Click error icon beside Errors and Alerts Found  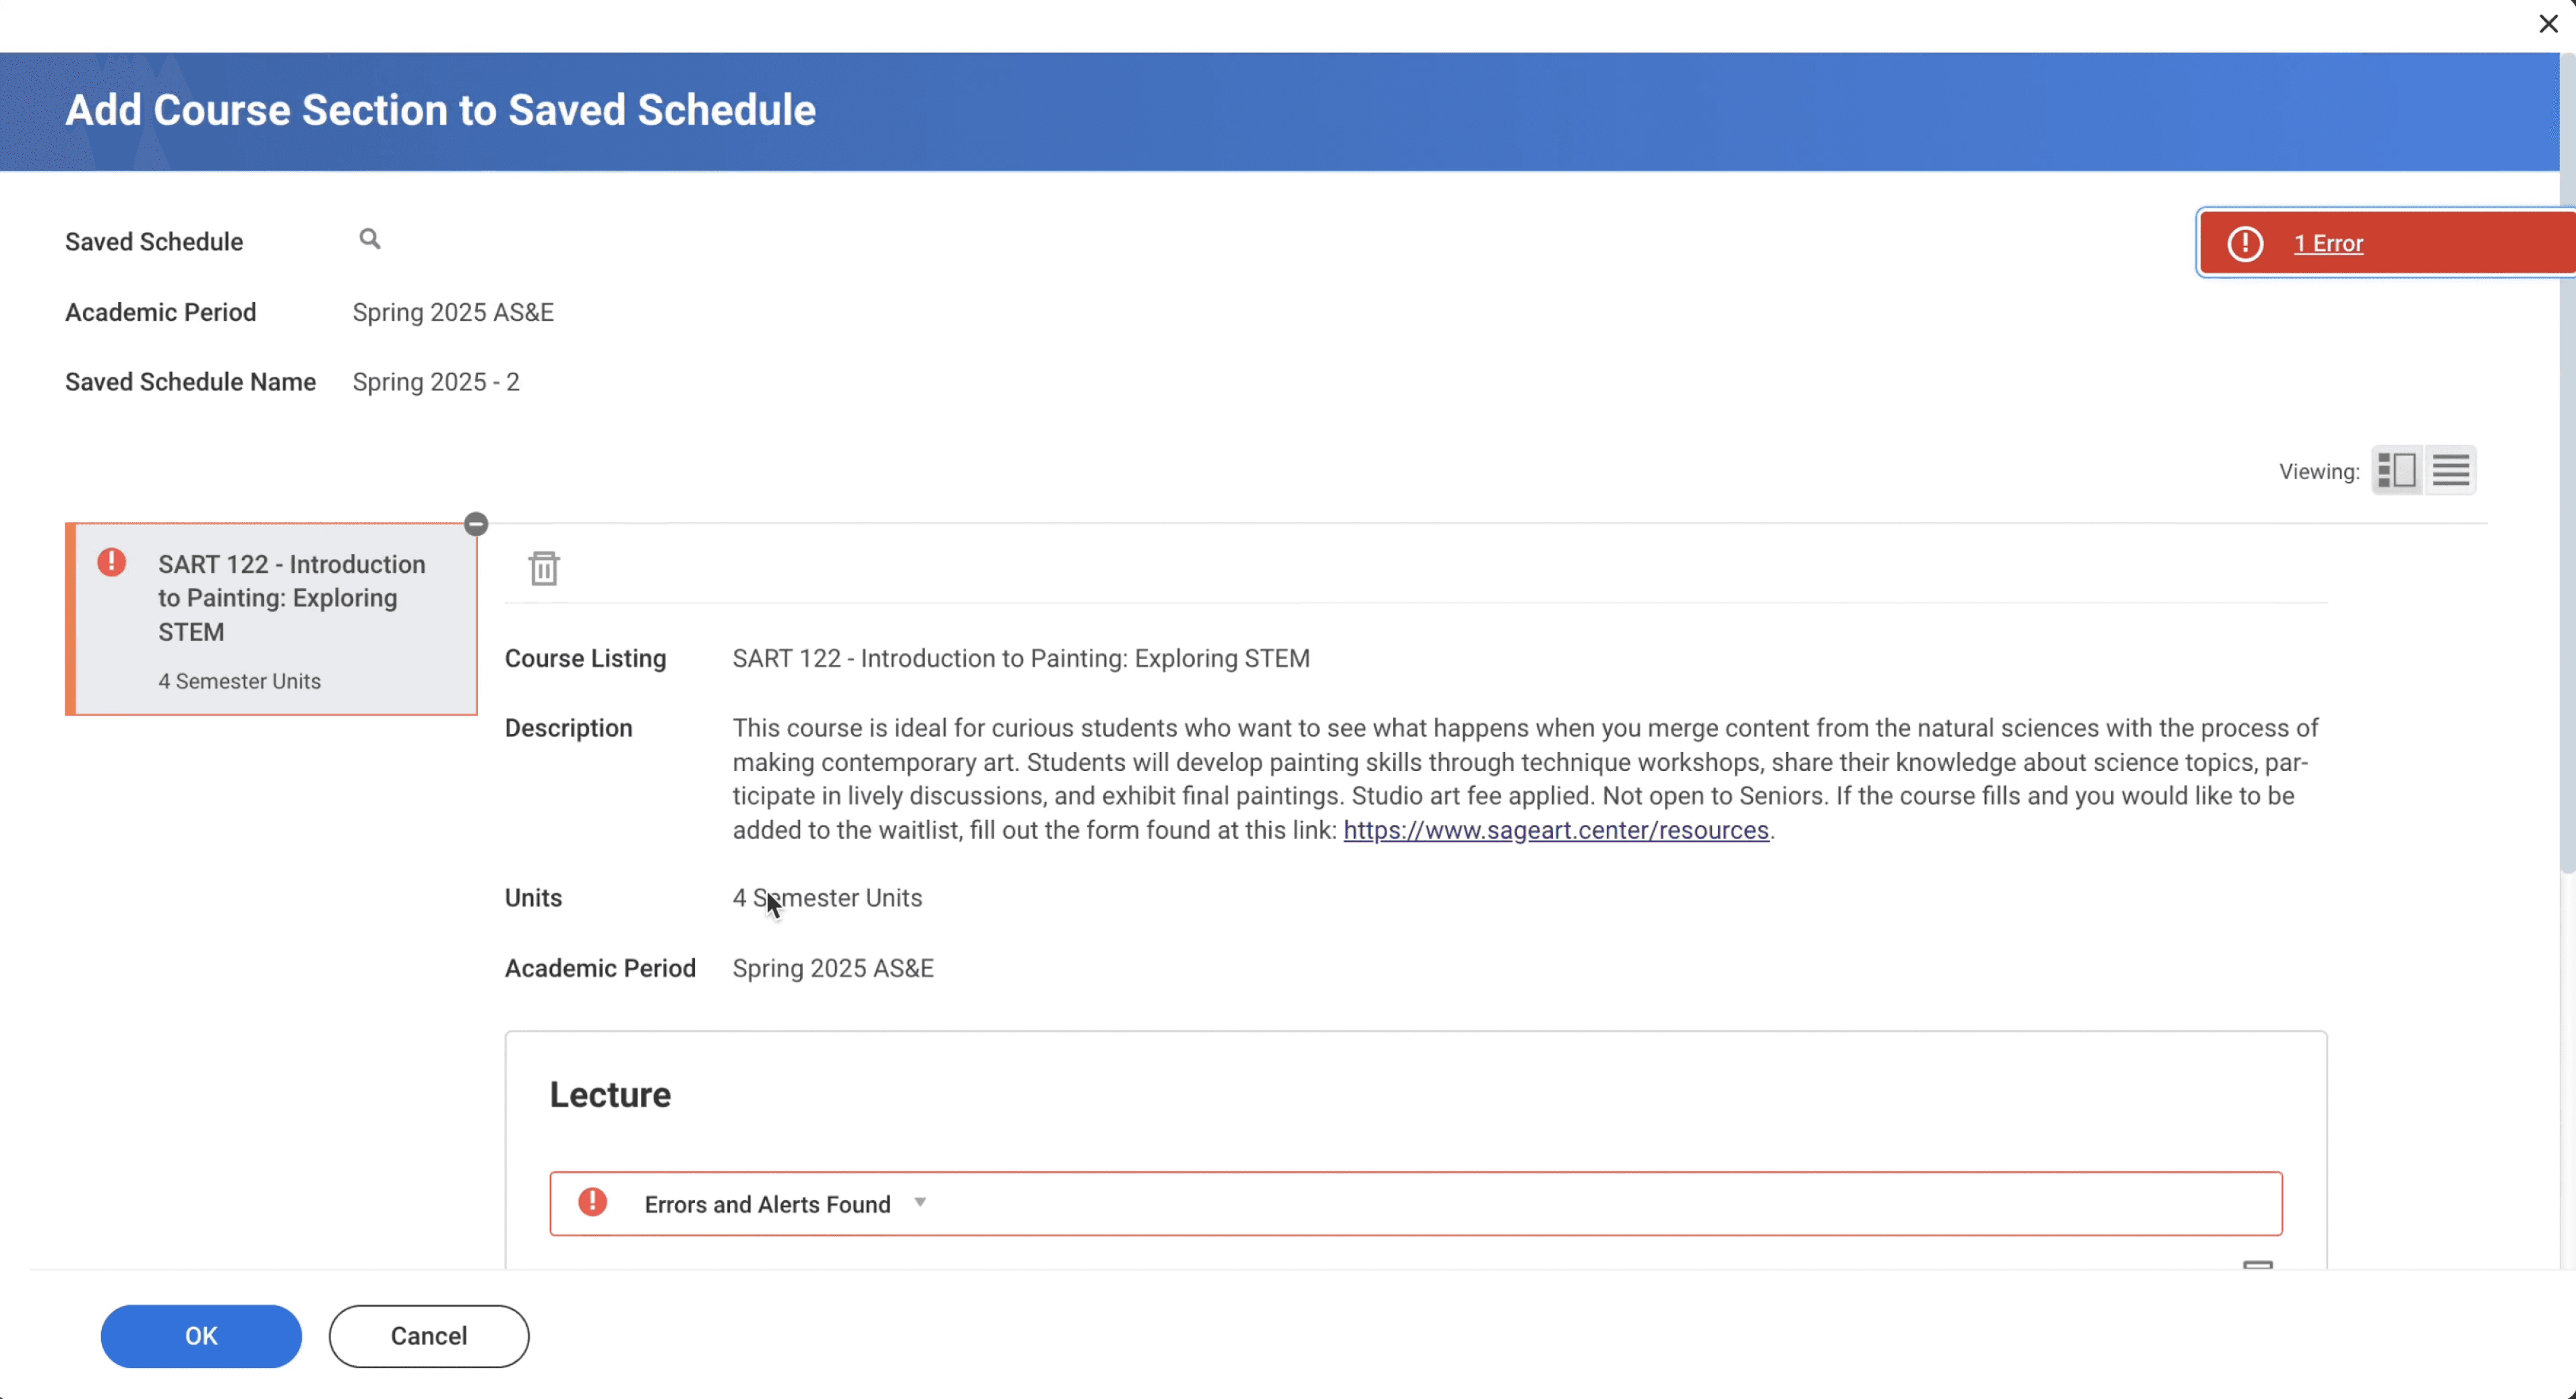pyautogui.click(x=593, y=1202)
